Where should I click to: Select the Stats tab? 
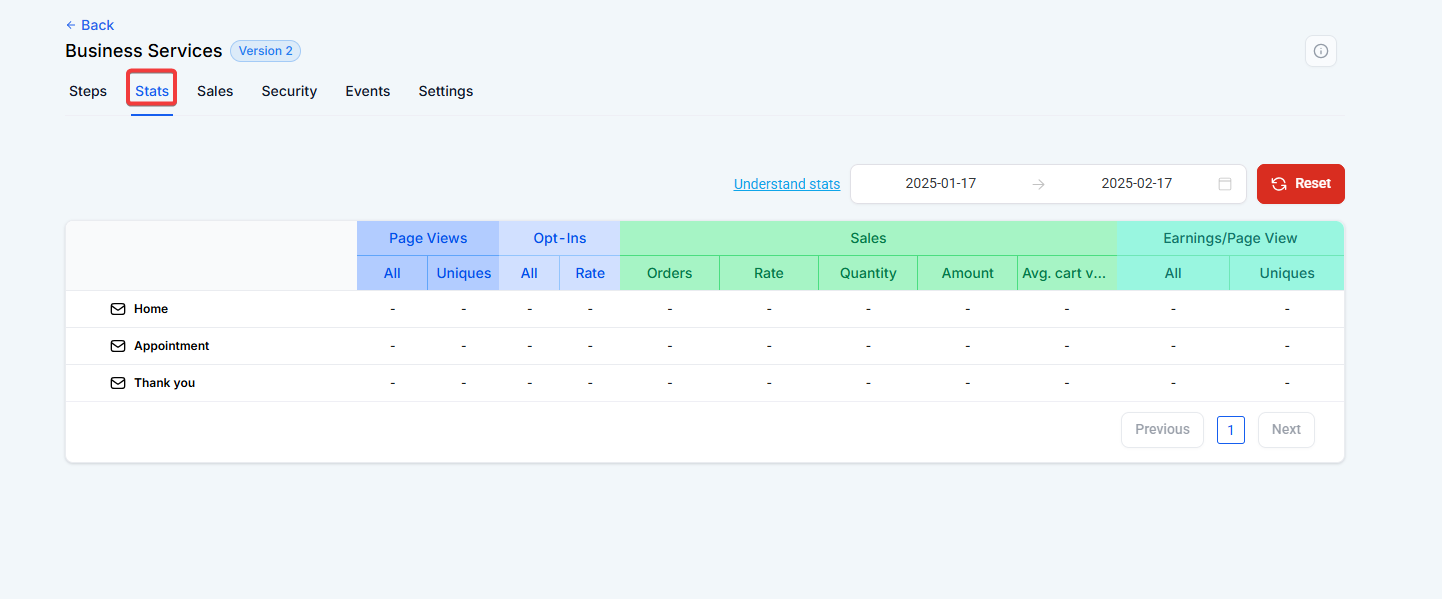(152, 91)
